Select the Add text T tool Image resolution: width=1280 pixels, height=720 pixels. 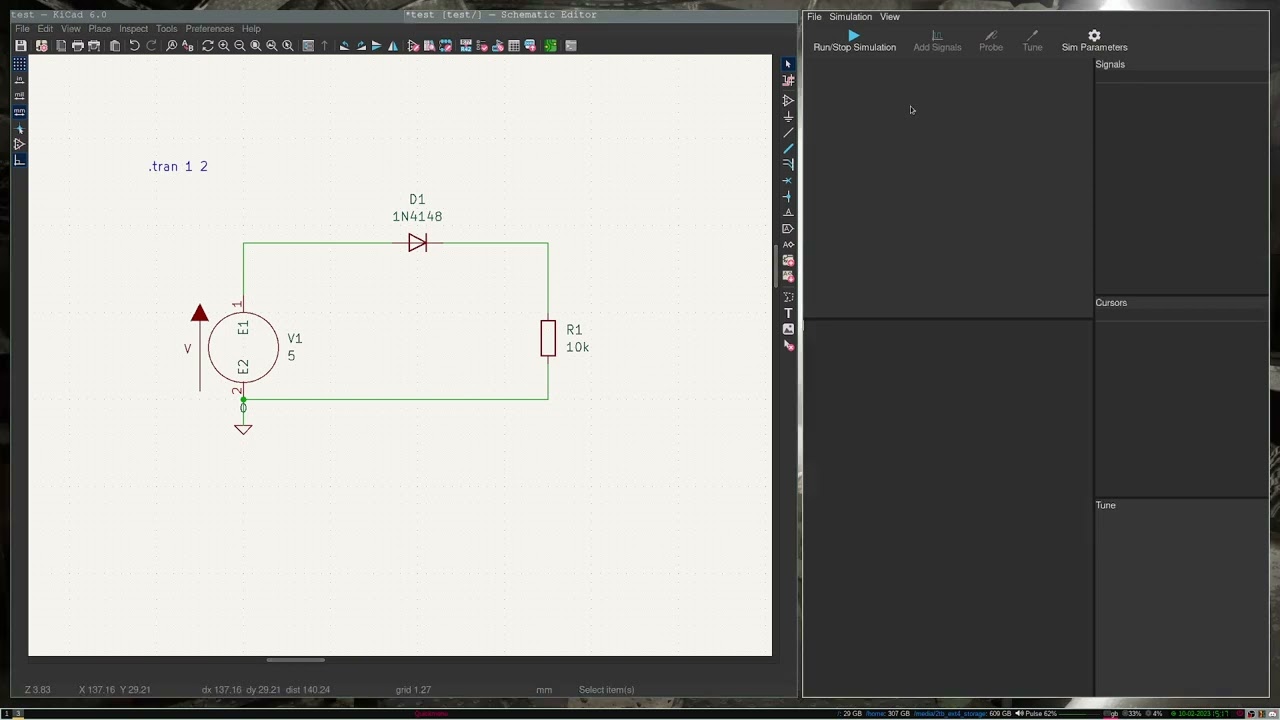788,313
